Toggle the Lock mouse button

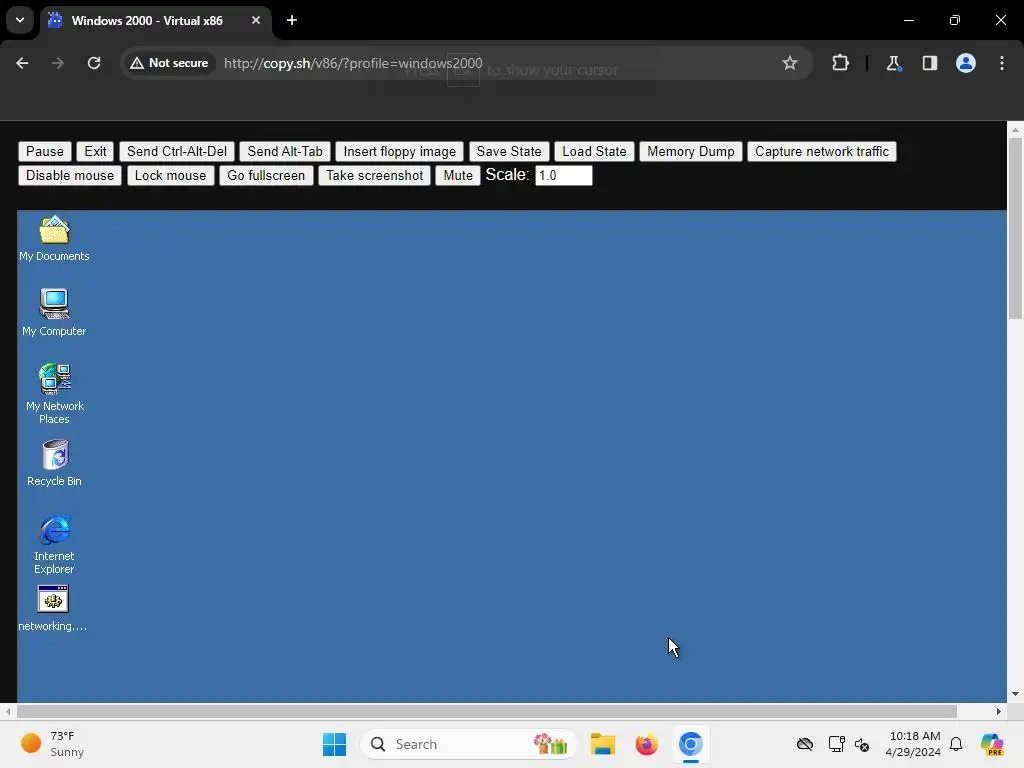(x=170, y=176)
